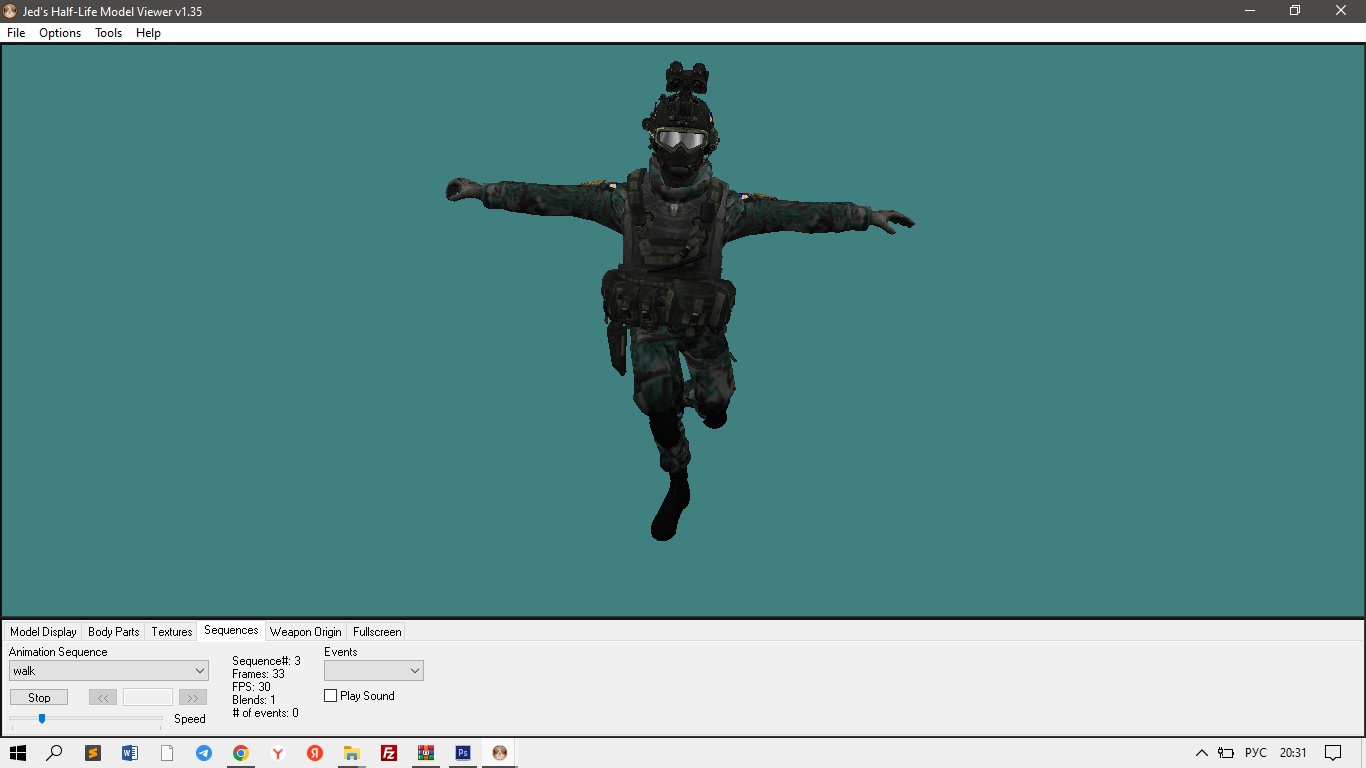Open FileZilla from the taskbar
Screen dimensions: 1366x768
tap(389, 753)
